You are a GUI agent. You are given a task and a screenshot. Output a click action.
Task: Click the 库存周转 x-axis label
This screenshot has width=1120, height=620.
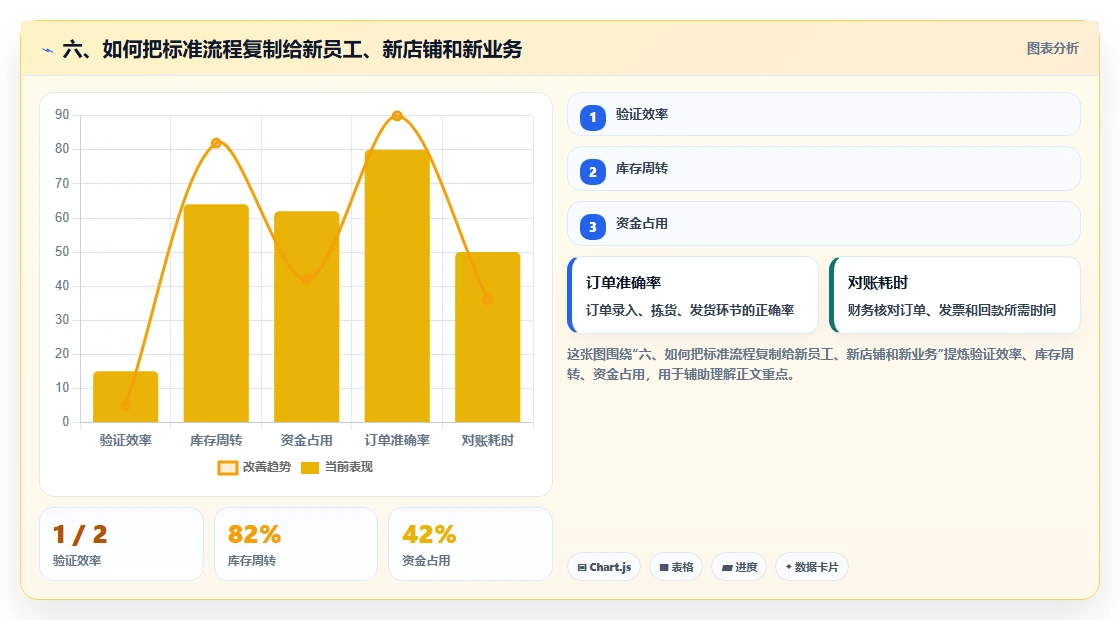coord(216,440)
